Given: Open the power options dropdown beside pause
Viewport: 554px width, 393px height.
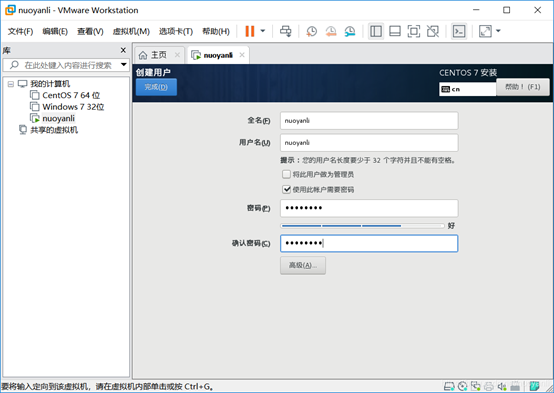Looking at the screenshot, I should pyautogui.click(x=263, y=31).
